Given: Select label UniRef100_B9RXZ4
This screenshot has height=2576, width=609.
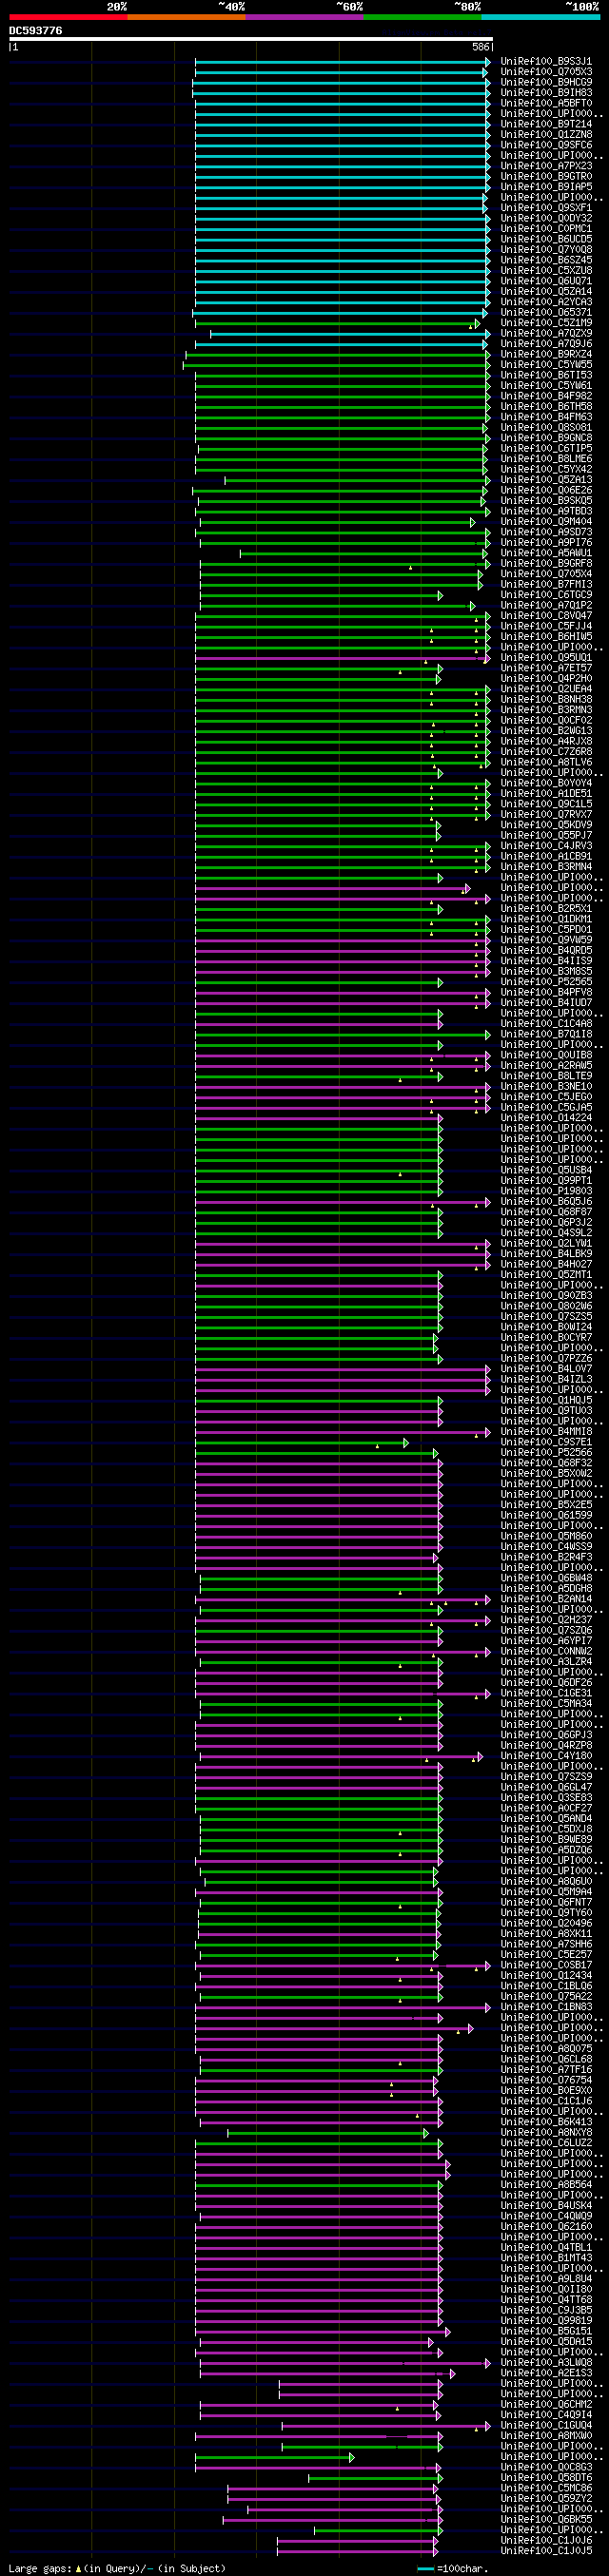Looking at the screenshot, I should (546, 354).
